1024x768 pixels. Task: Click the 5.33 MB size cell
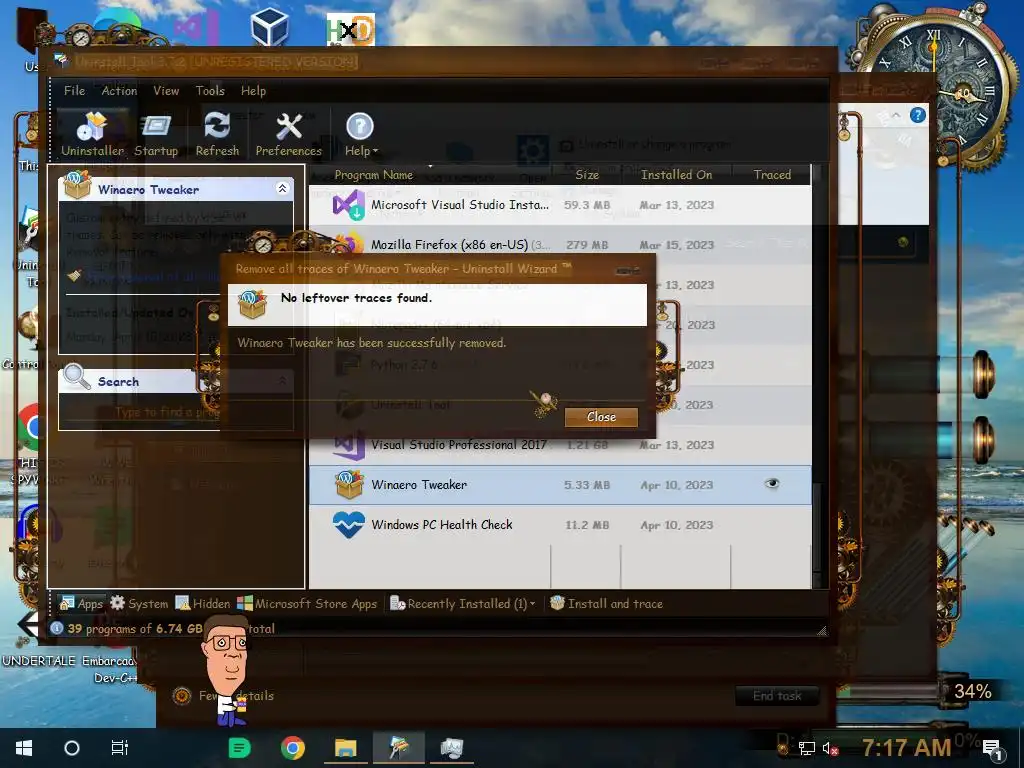pyautogui.click(x=586, y=485)
